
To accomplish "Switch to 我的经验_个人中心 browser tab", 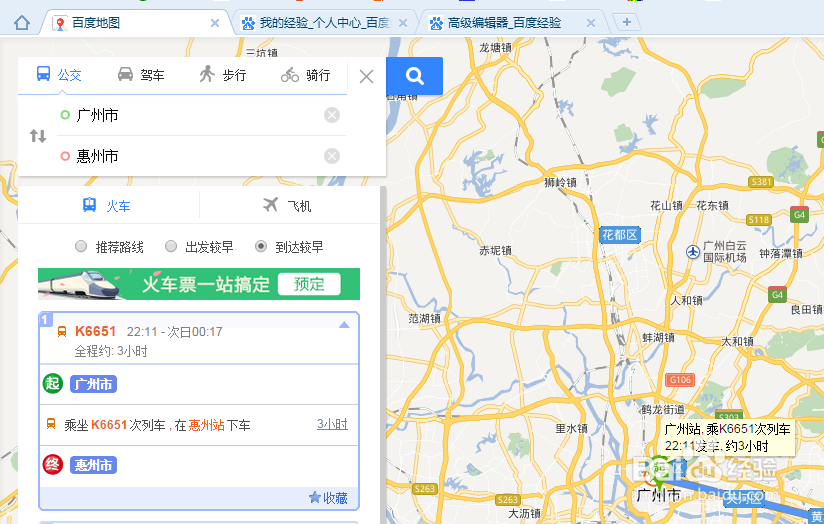I will coord(325,23).
